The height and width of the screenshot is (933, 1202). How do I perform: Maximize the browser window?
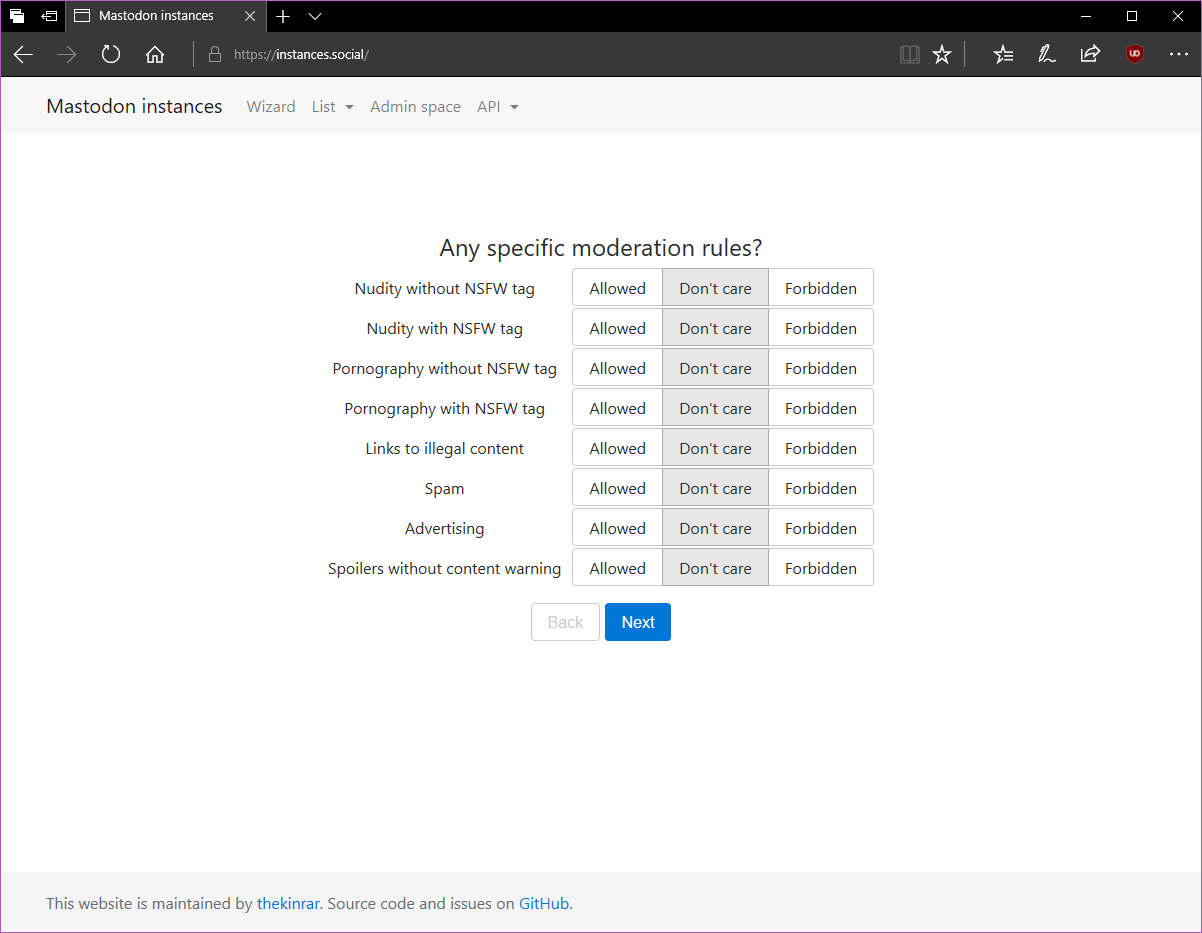coord(1132,16)
